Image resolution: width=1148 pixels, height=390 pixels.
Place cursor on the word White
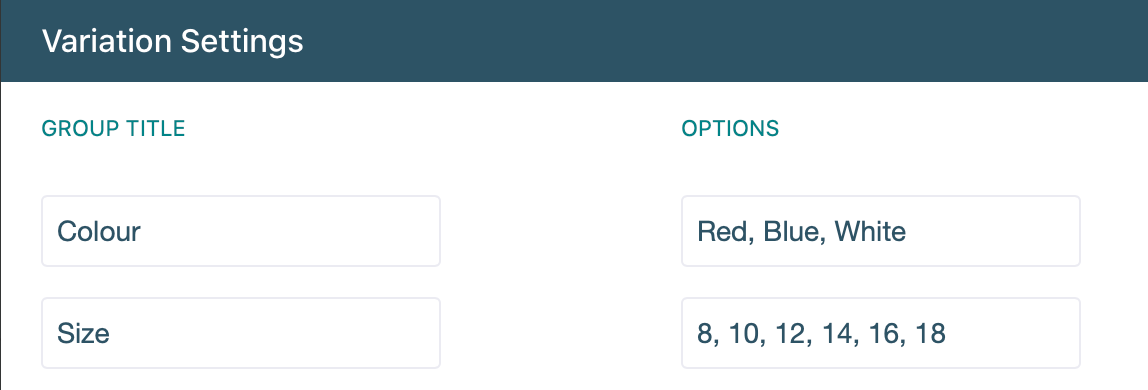point(871,232)
